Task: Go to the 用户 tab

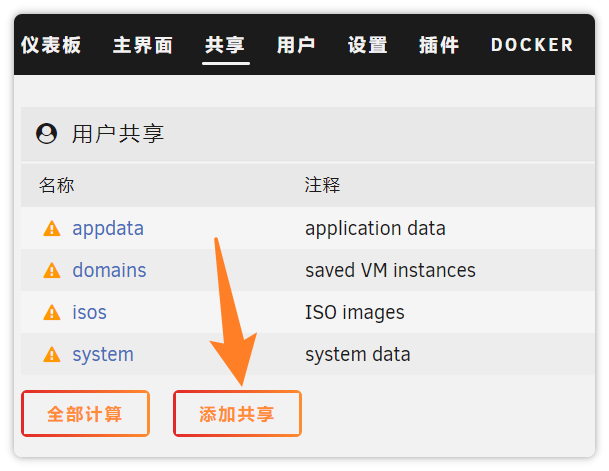Action: coord(296,45)
